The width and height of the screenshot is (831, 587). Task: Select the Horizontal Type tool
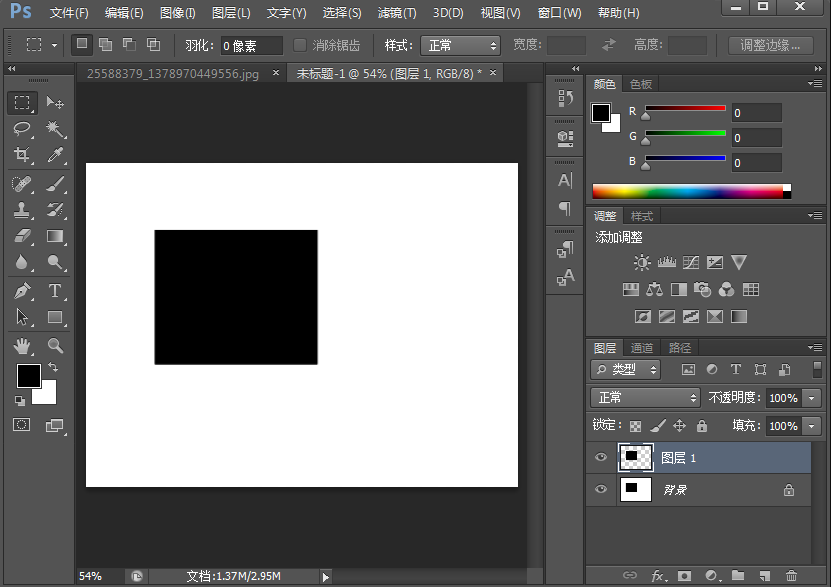pos(55,291)
